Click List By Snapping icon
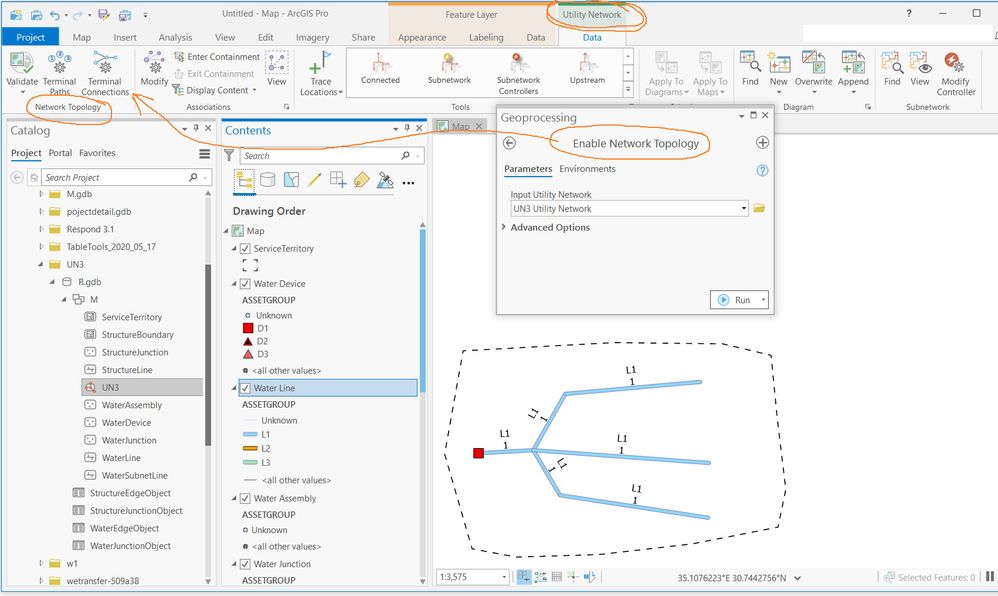 click(338, 180)
